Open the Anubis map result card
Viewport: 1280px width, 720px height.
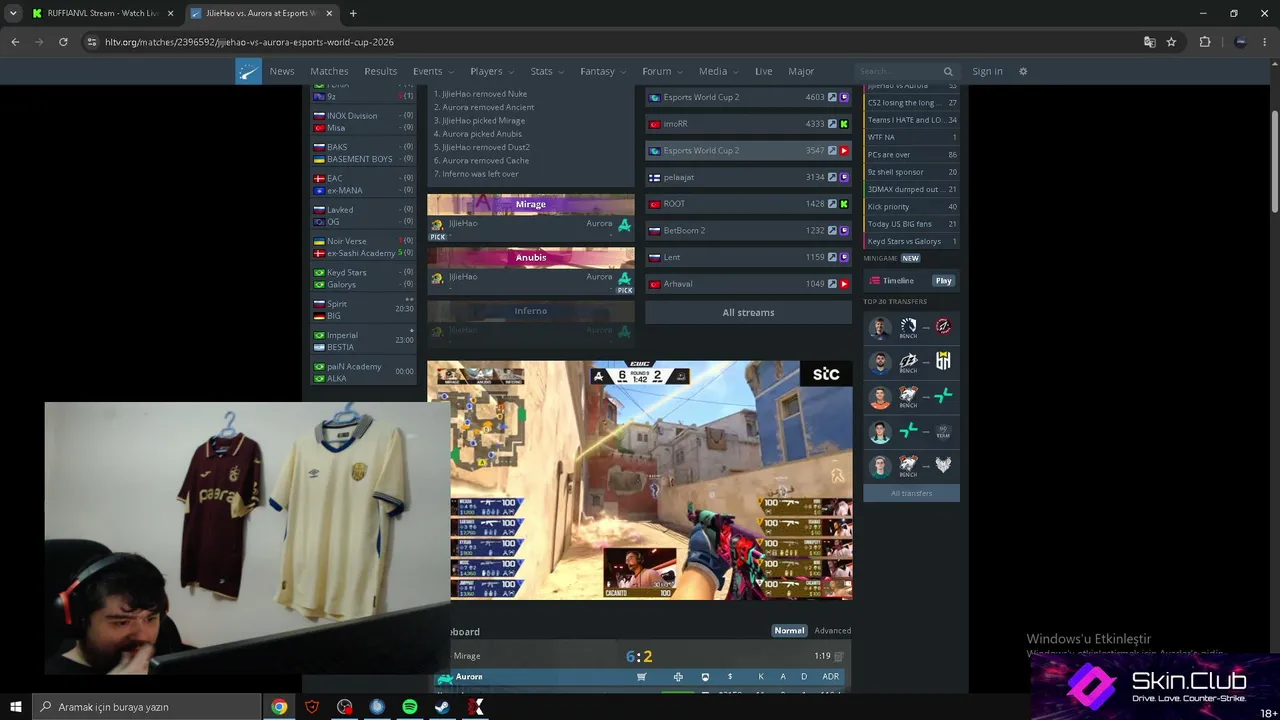coord(531,271)
